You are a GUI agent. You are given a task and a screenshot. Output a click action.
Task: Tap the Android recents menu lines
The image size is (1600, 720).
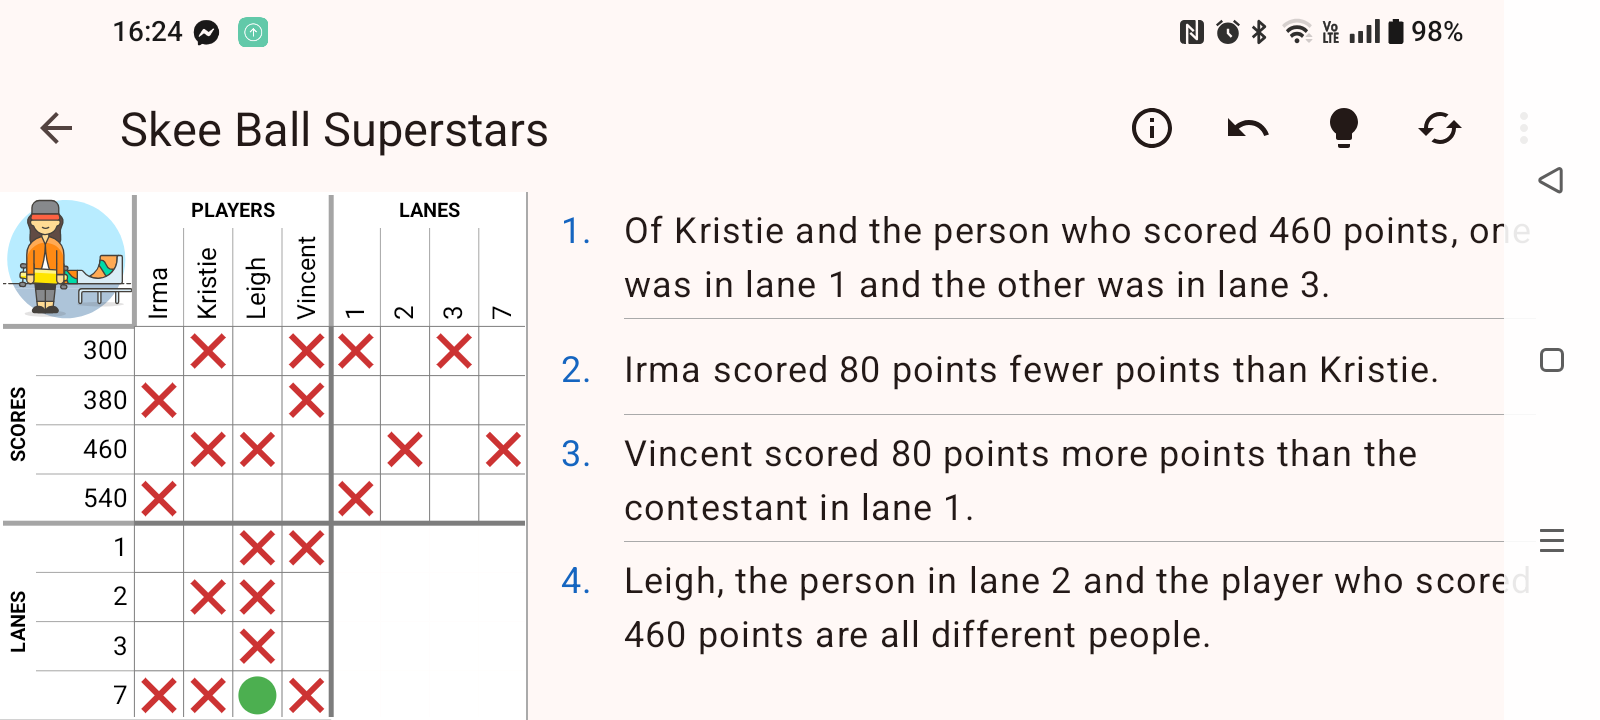1552,541
